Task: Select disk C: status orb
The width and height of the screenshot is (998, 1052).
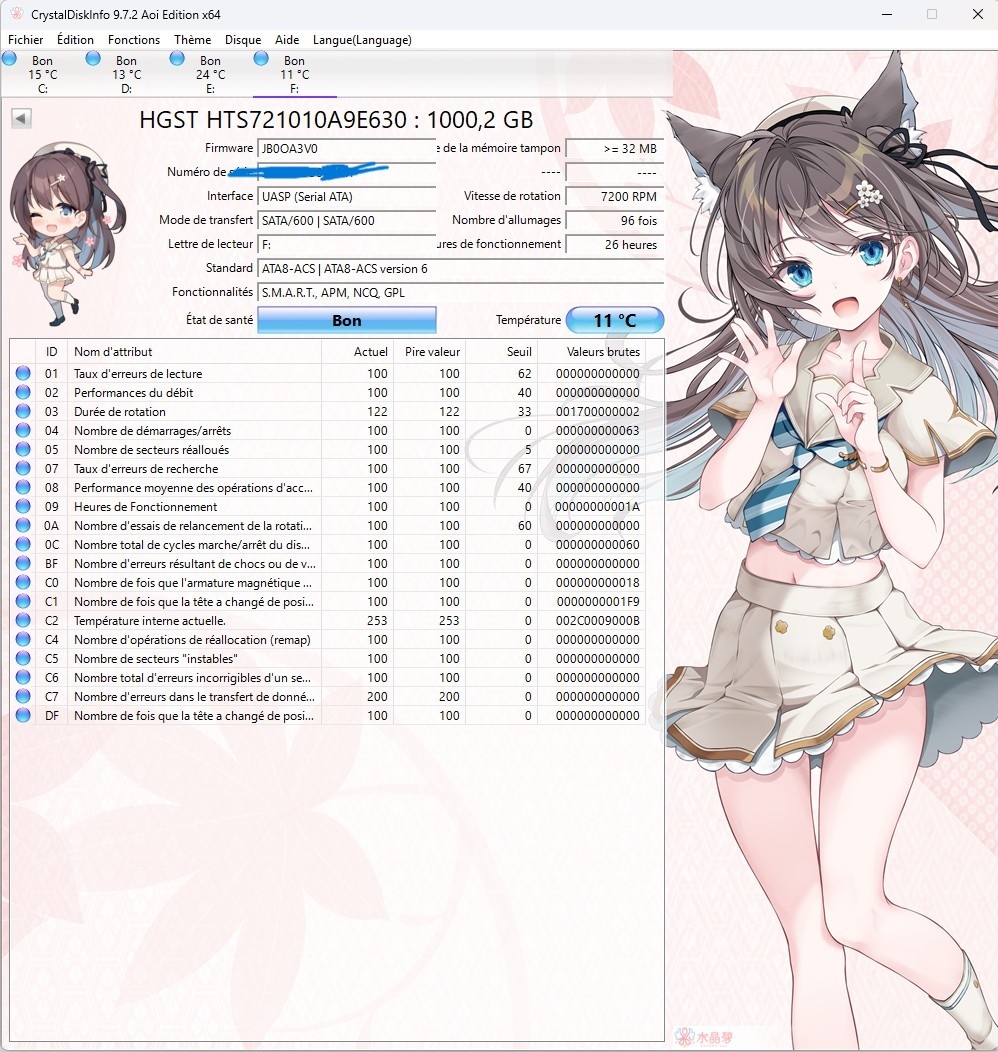Action: [10, 59]
